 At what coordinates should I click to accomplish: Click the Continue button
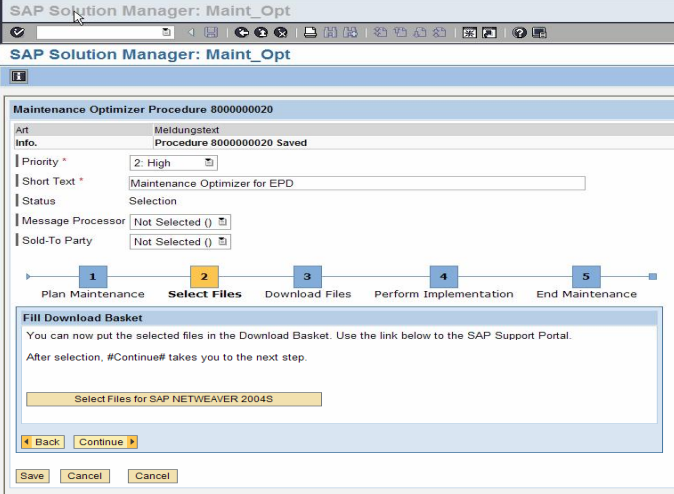pyautogui.click(x=105, y=442)
